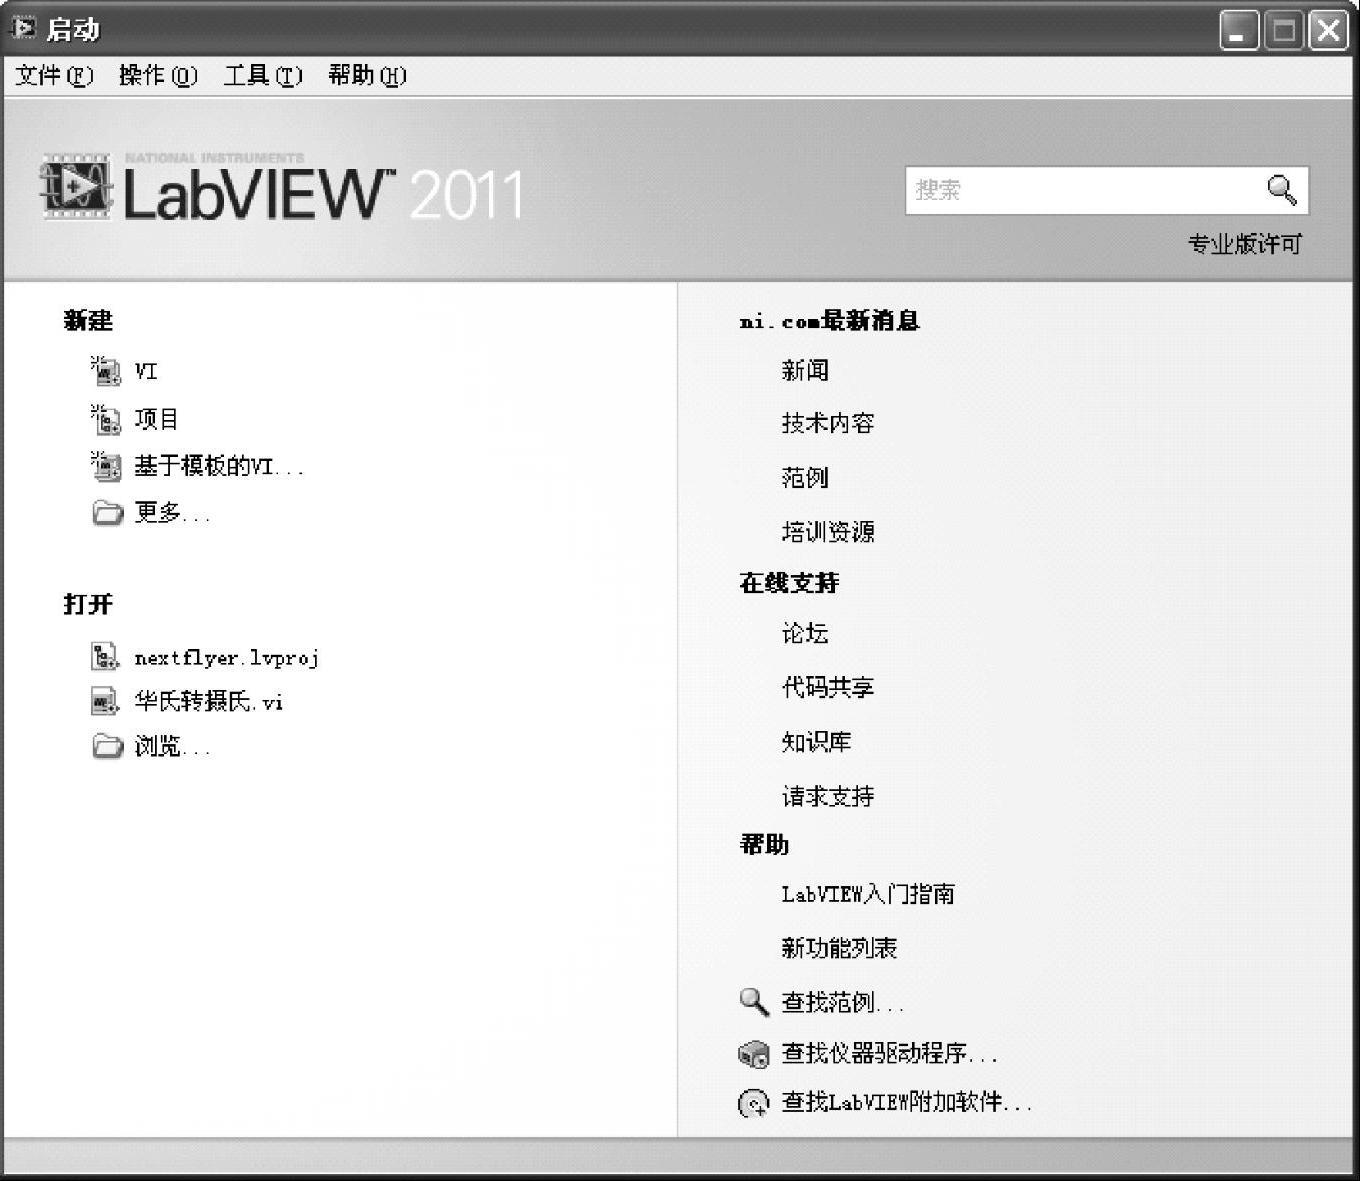Image resolution: width=1360 pixels, height=1181 pixels.
Task: Open the 更多... link under 新建
Action: pos(172,513)
